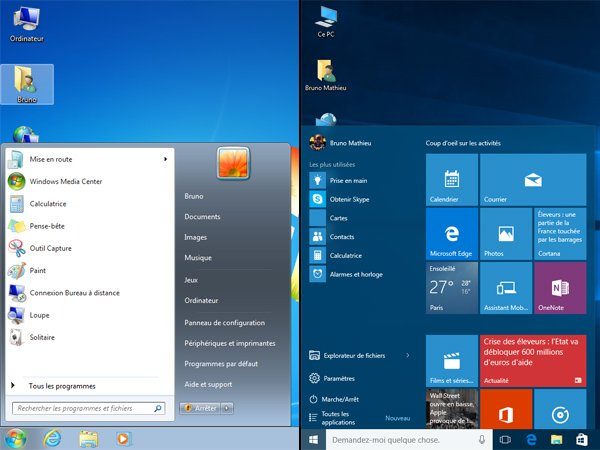Select the Bruno folder desktop icon
The width and height of the screenshot is (600, 450).
(27, 84)
